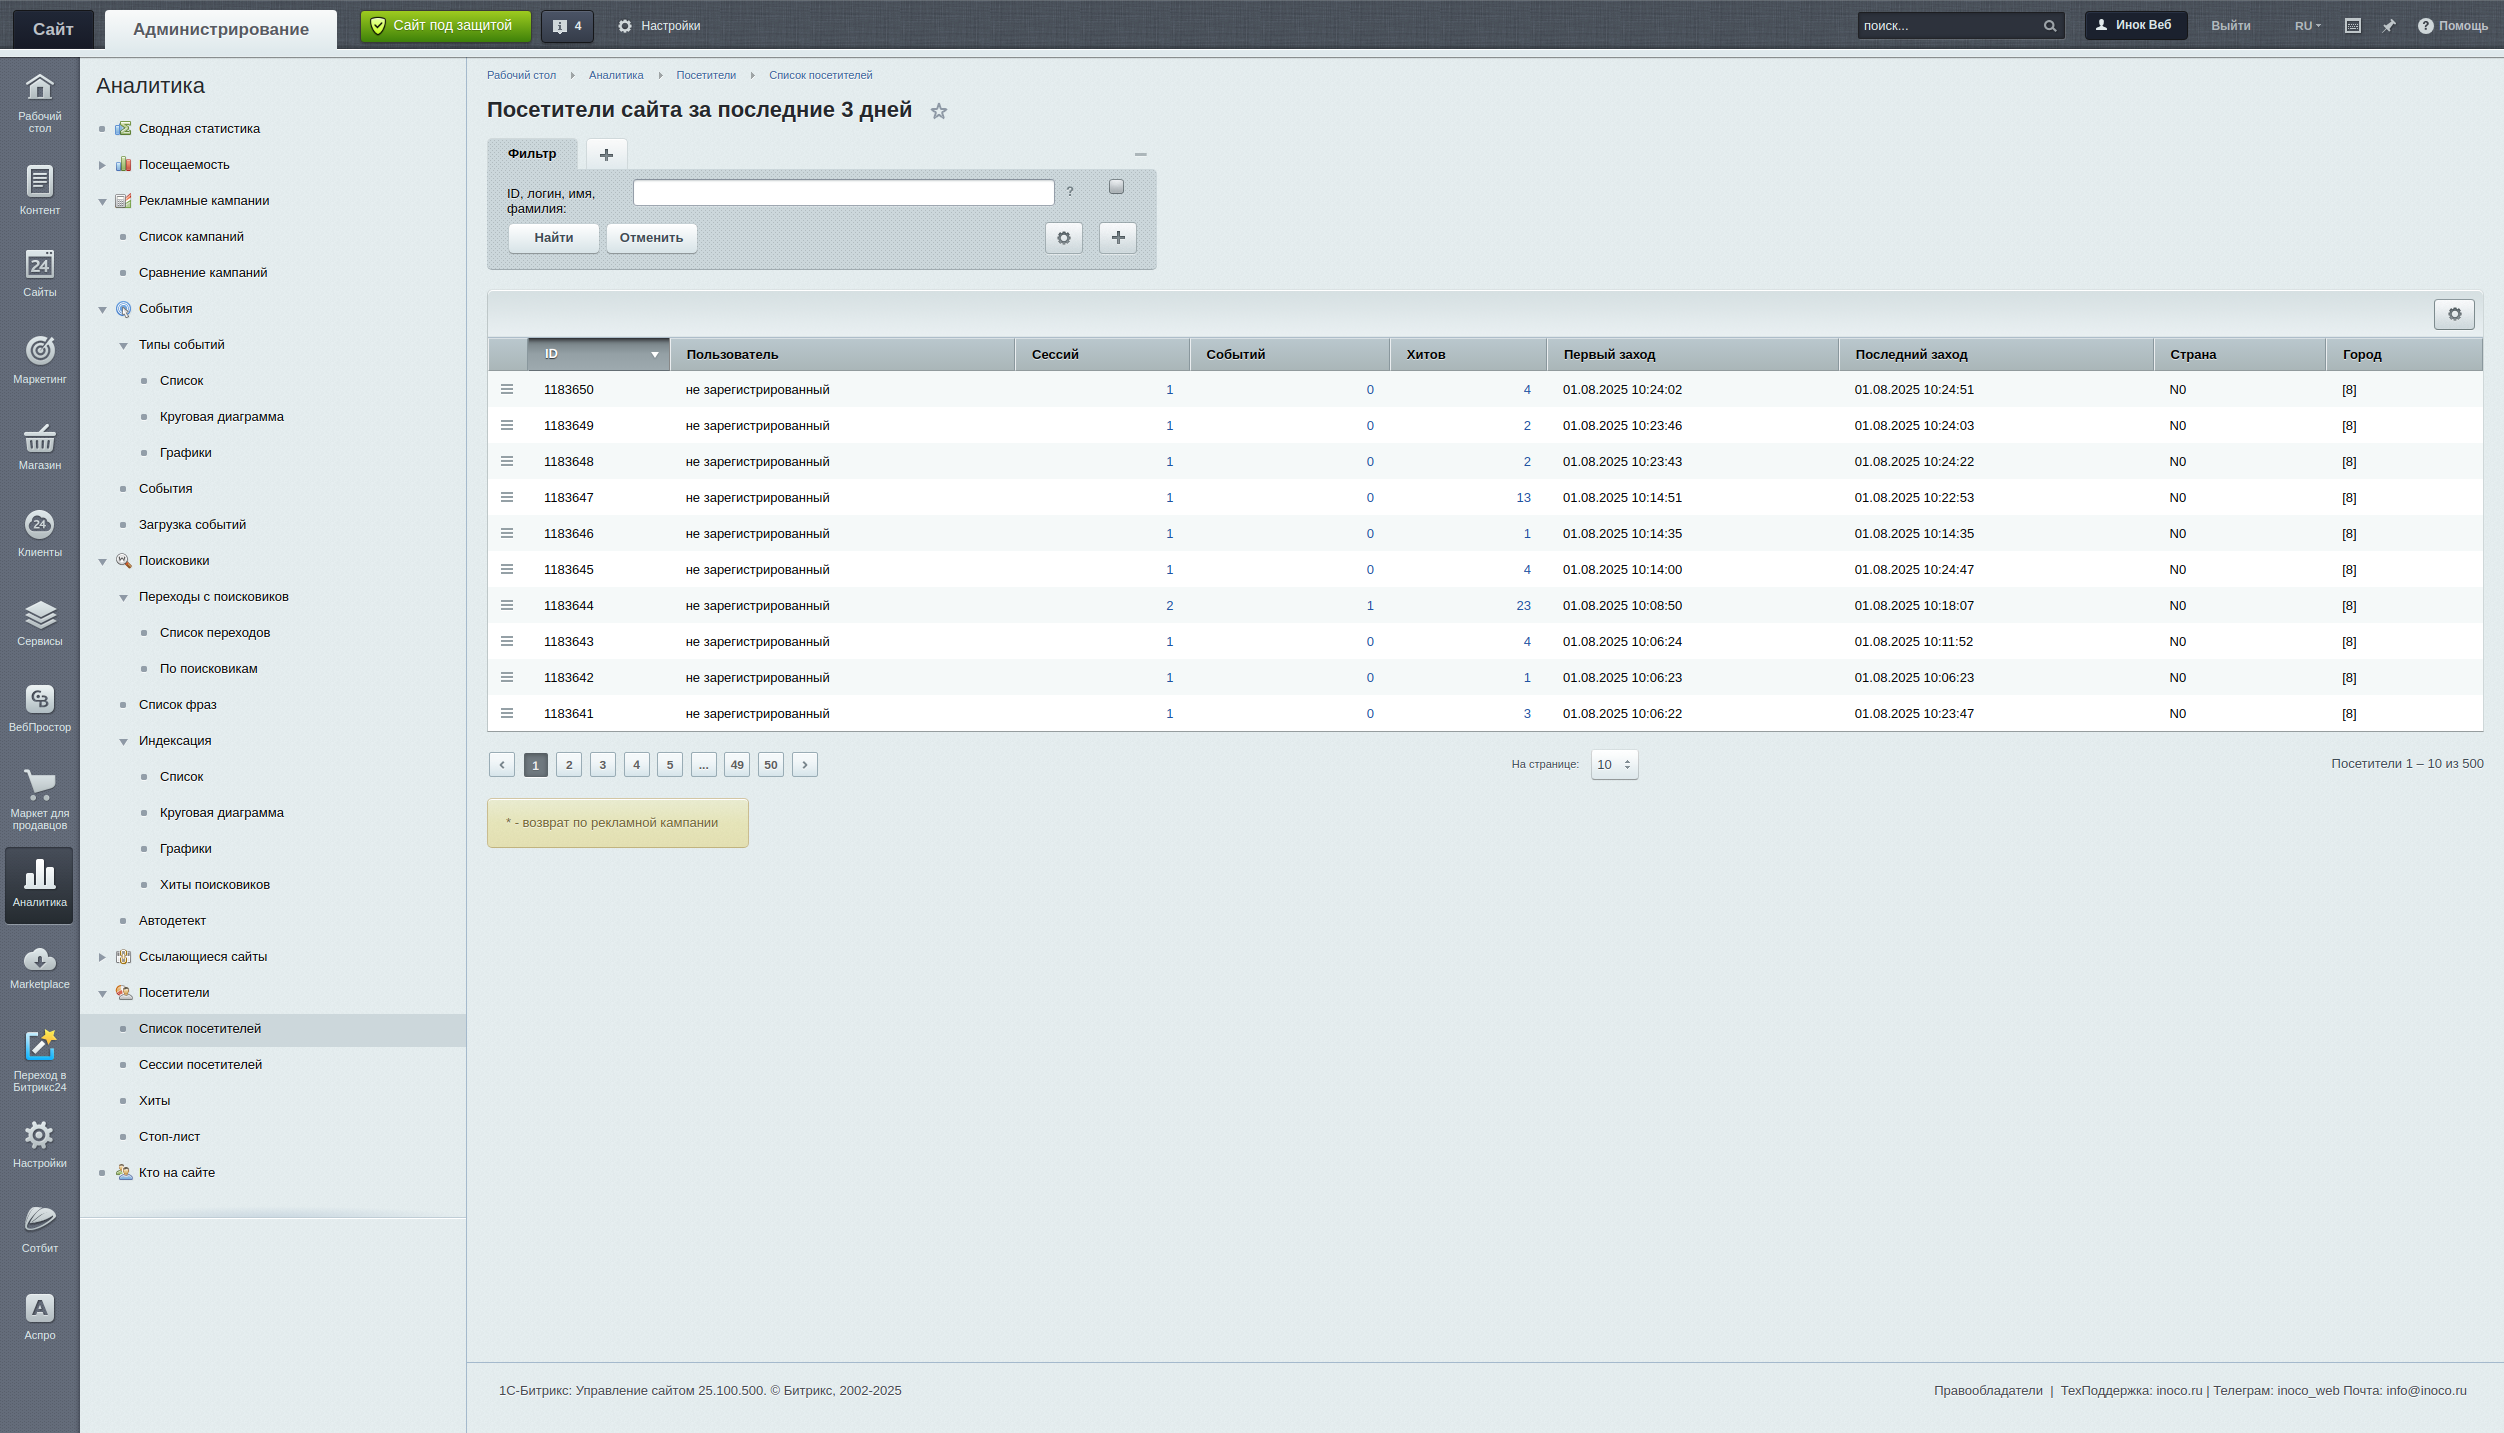
Task: Open the RU language dropdown
Action: tap(2307, 26)
